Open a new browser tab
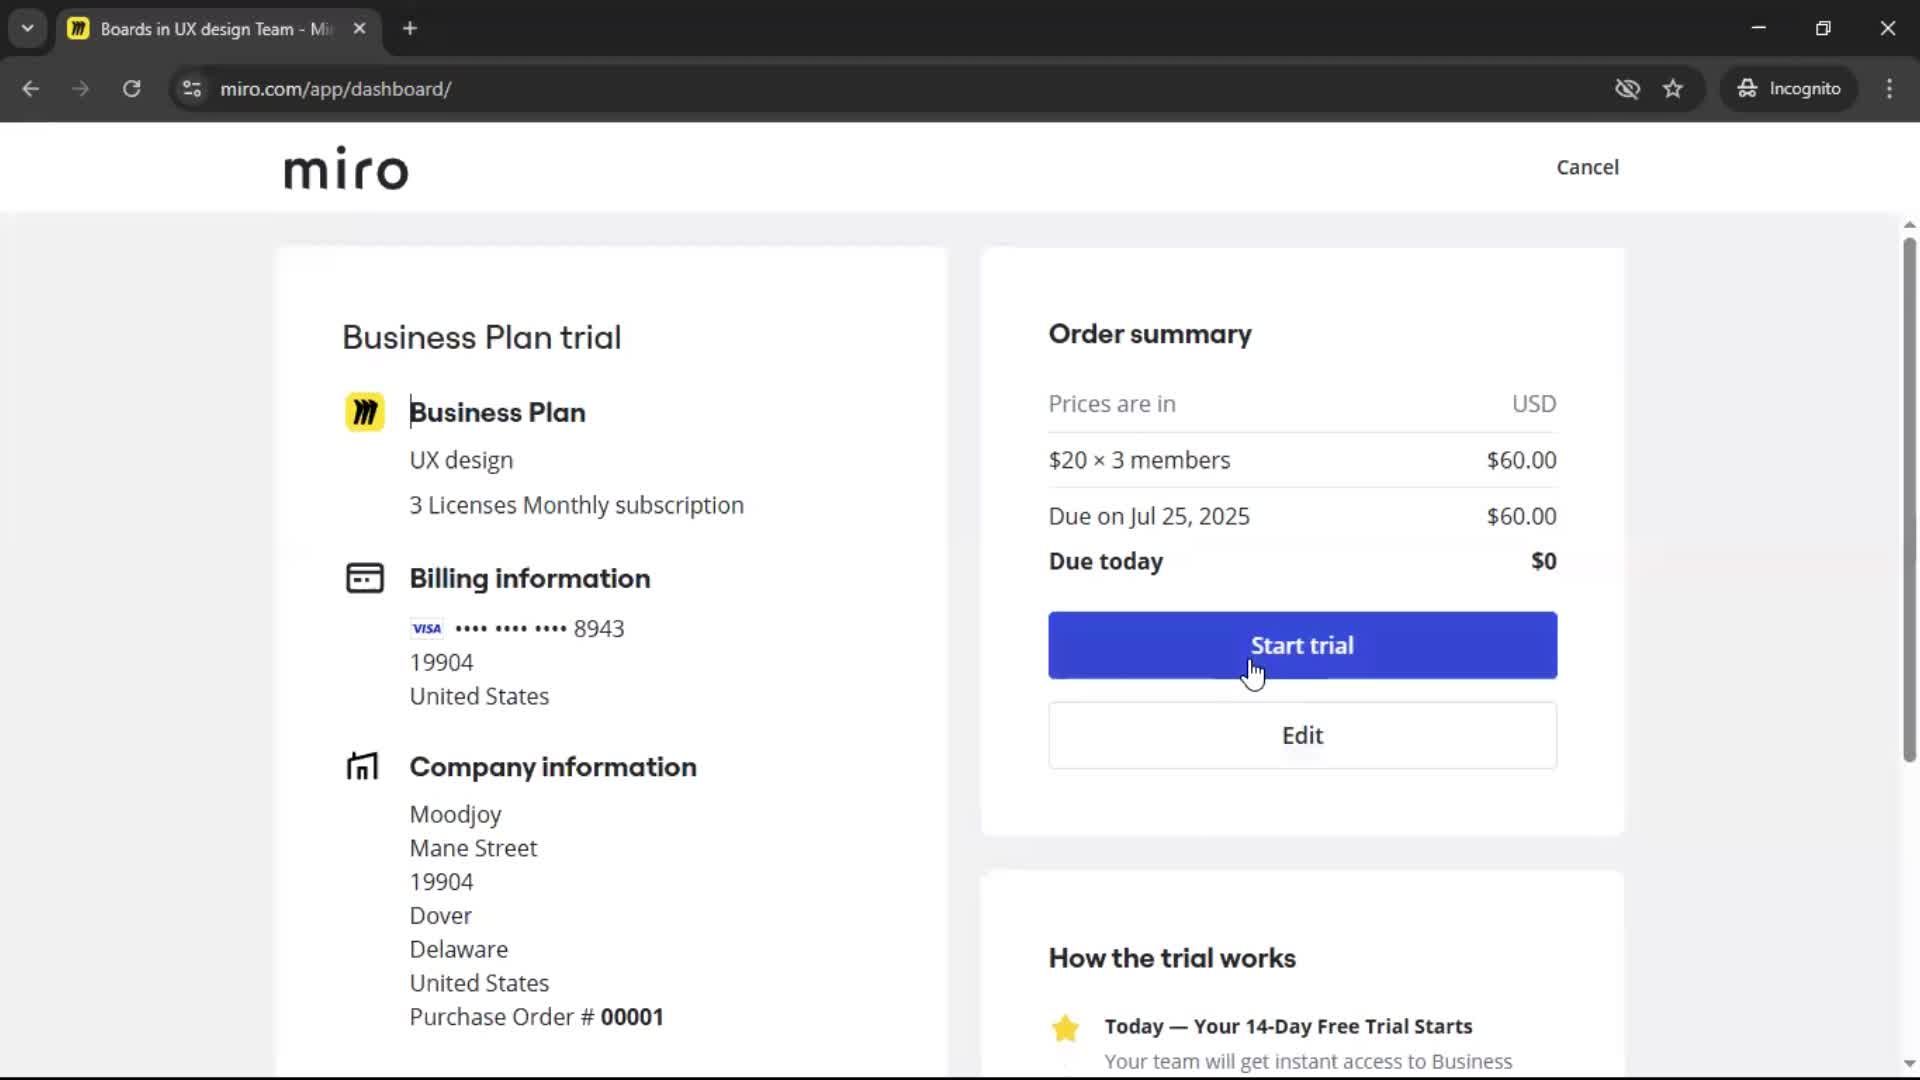The height and width of the screenshot is (1080, 1920). pos(410,29)
